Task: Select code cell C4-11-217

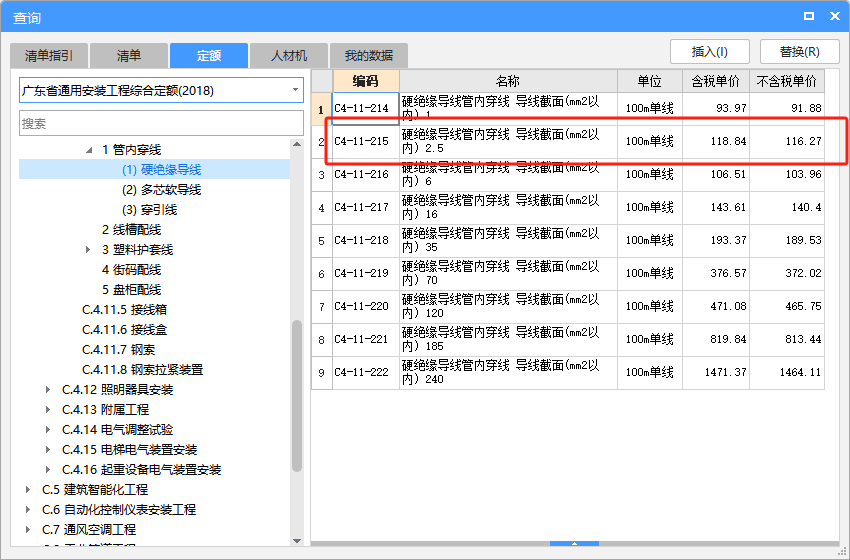Action: [366, 208]
